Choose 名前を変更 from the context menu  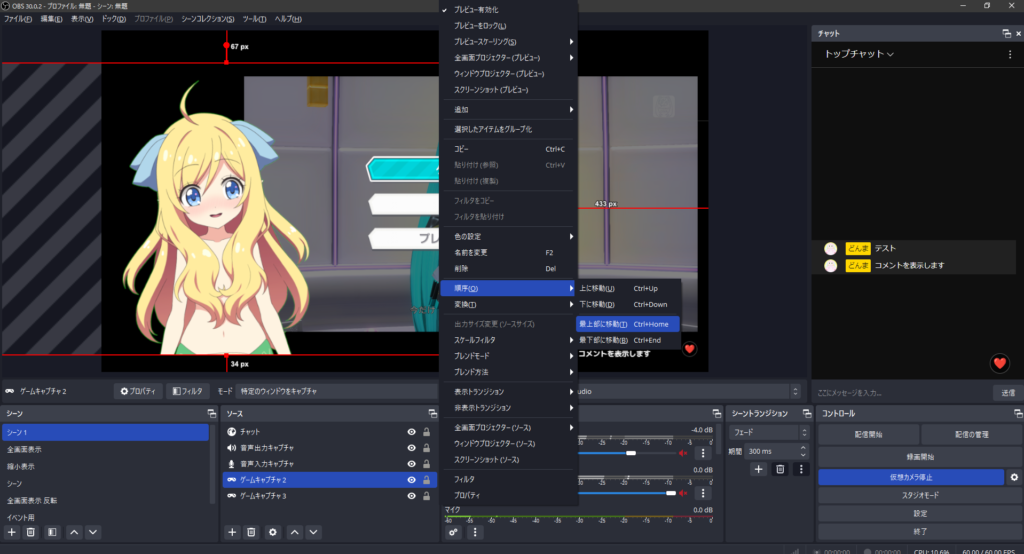pyautogui.click(x=473, y=253)
